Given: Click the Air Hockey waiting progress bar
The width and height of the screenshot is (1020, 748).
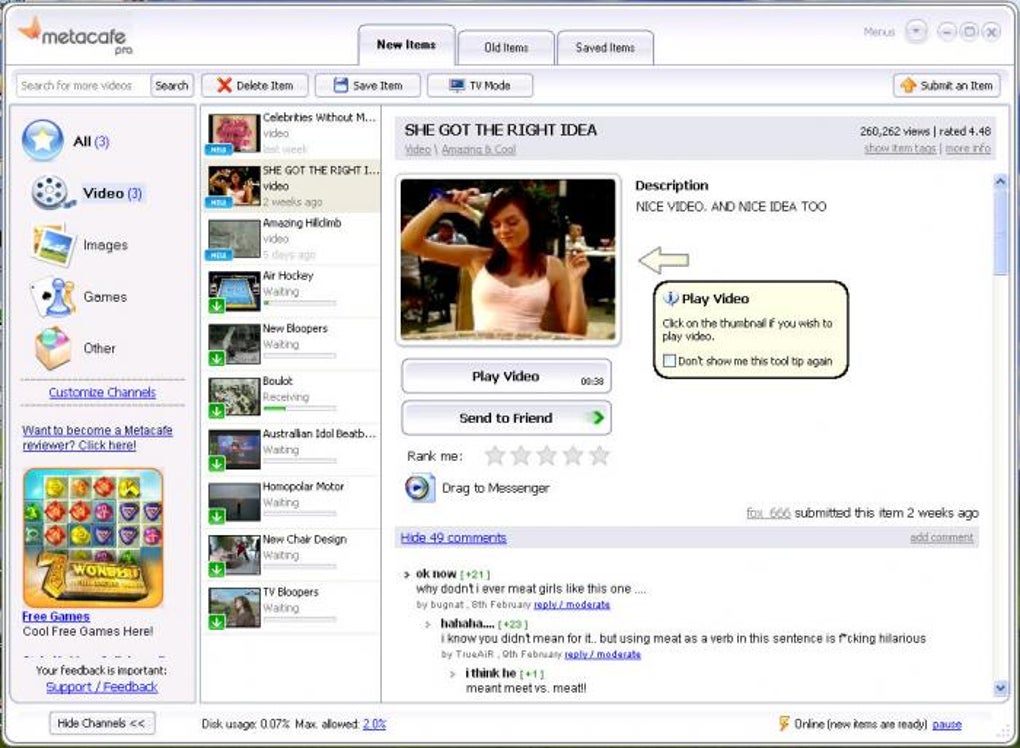Looking at the screenshot, I should [300, 302].
